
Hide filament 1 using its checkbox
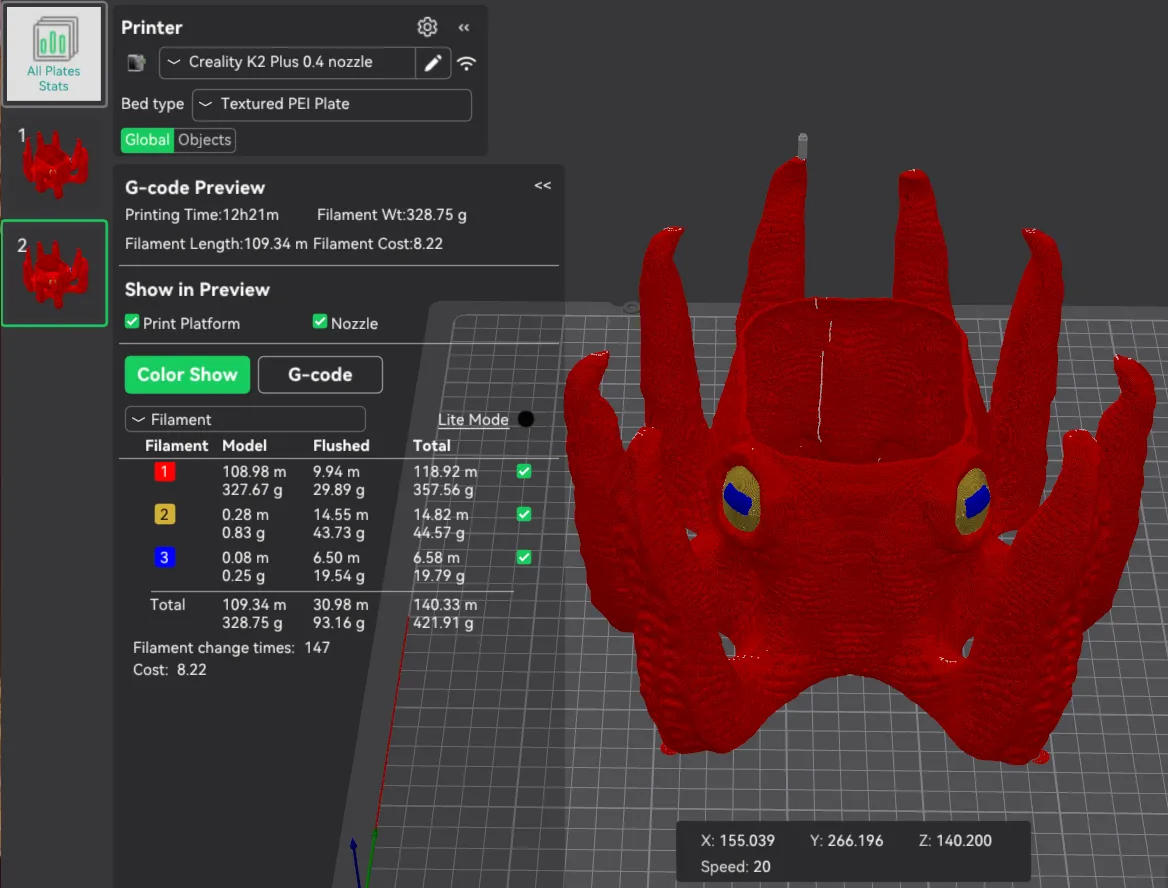(524, 471)
